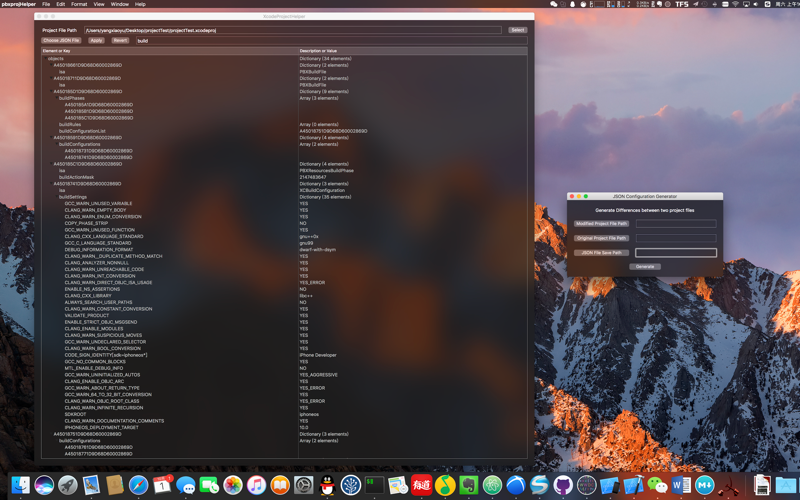Screen dimensions: 800x500
Task: Launch Xcode from the dock
Action: tap(634, 485)
